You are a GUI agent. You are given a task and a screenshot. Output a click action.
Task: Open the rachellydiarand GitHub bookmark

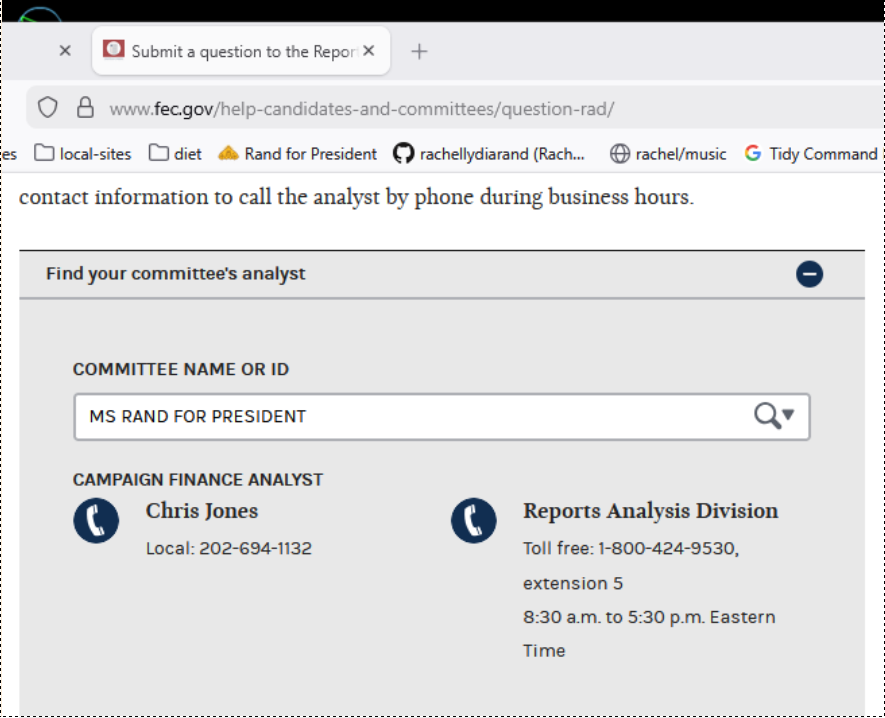[x=490, y=154]
